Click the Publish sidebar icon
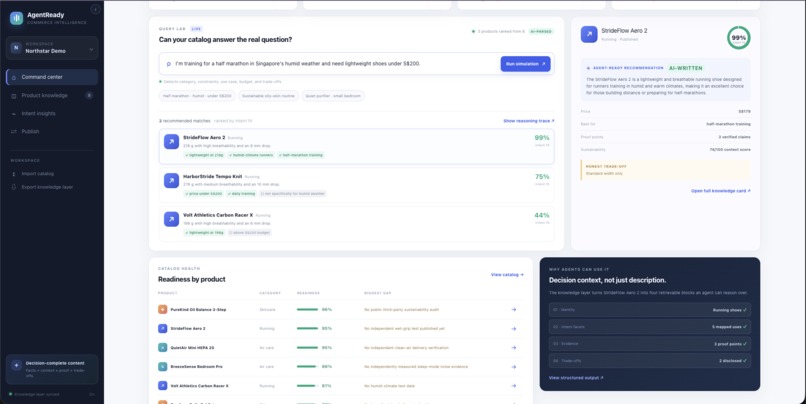The width and height of the screenshot is (806, 404). coord(14,132)
